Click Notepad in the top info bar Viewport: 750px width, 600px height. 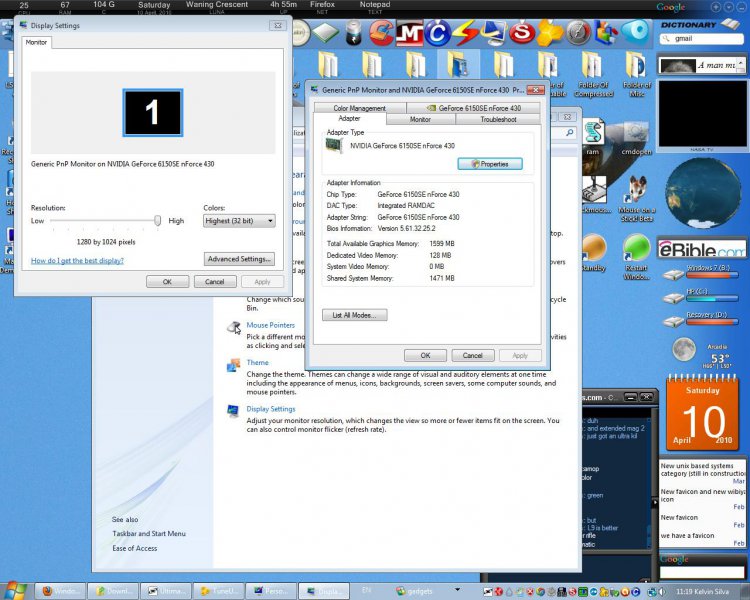pos(375,5)
